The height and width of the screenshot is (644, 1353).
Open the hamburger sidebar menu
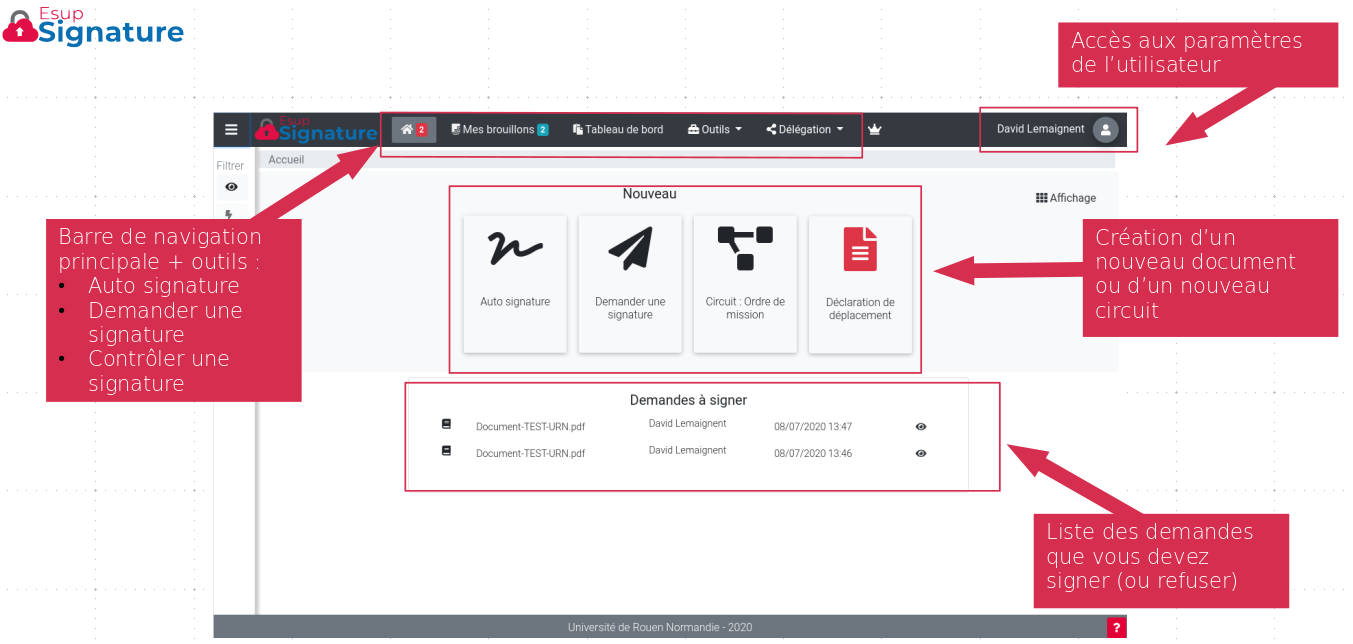231,130
